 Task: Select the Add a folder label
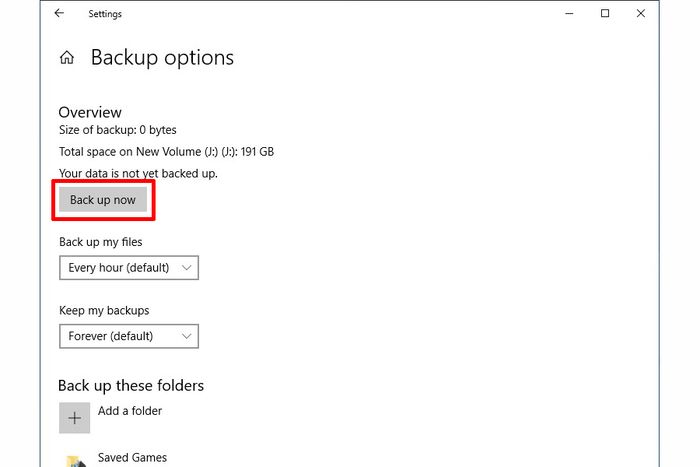[130, 411]
